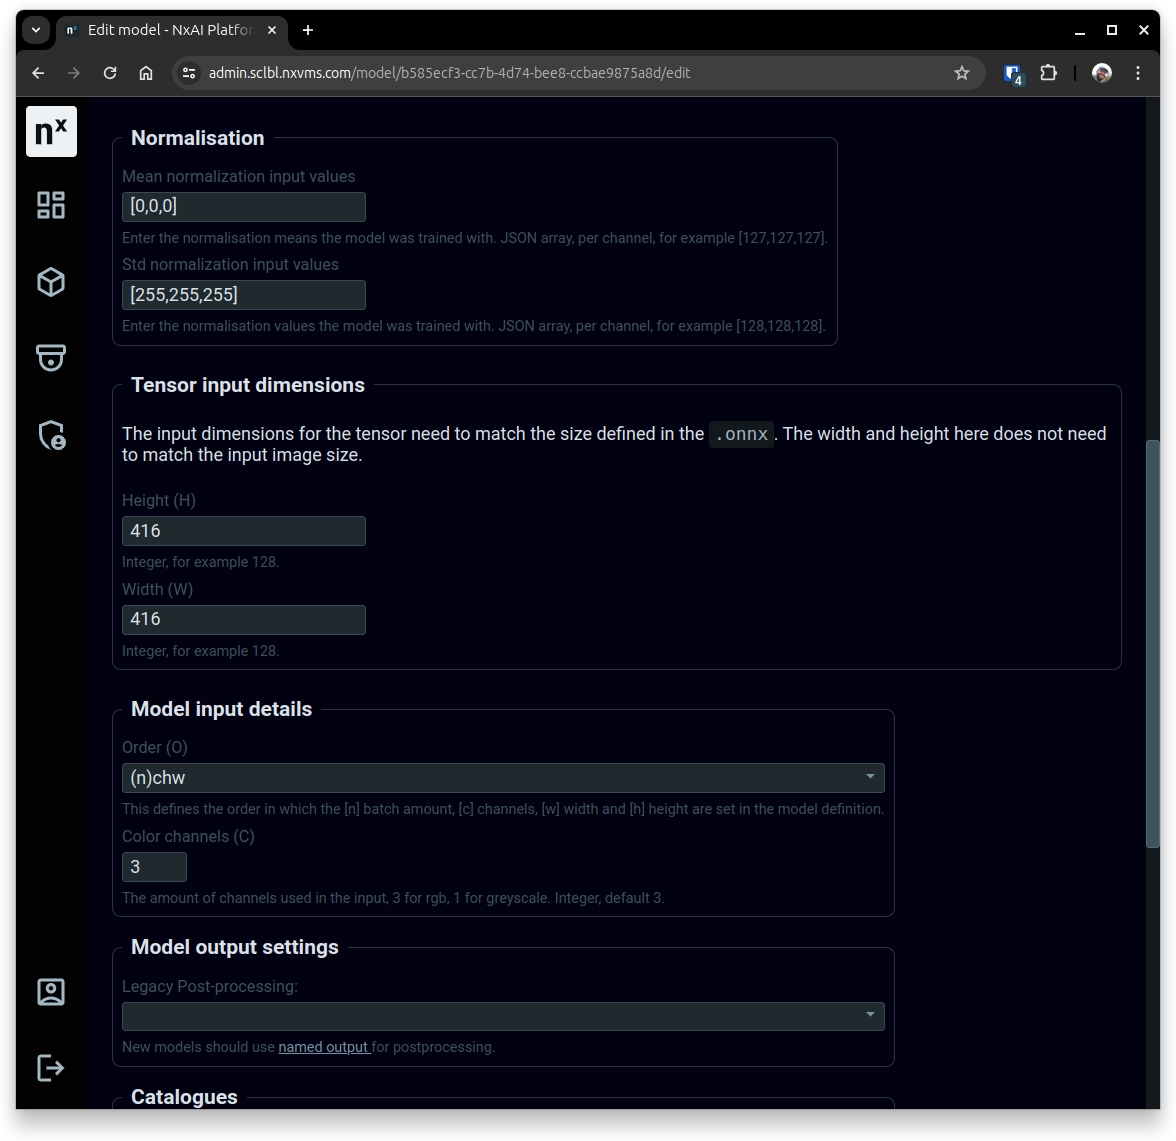This screenshot has width=1176, height=1141.
Task: Click the page vertical scrollbar
Action: tap(1152, 640)
